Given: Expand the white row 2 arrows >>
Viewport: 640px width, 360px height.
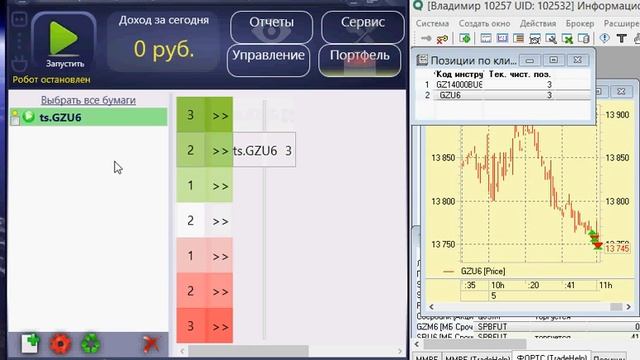Looking at the screenshot, I should (x=219, y=221).
